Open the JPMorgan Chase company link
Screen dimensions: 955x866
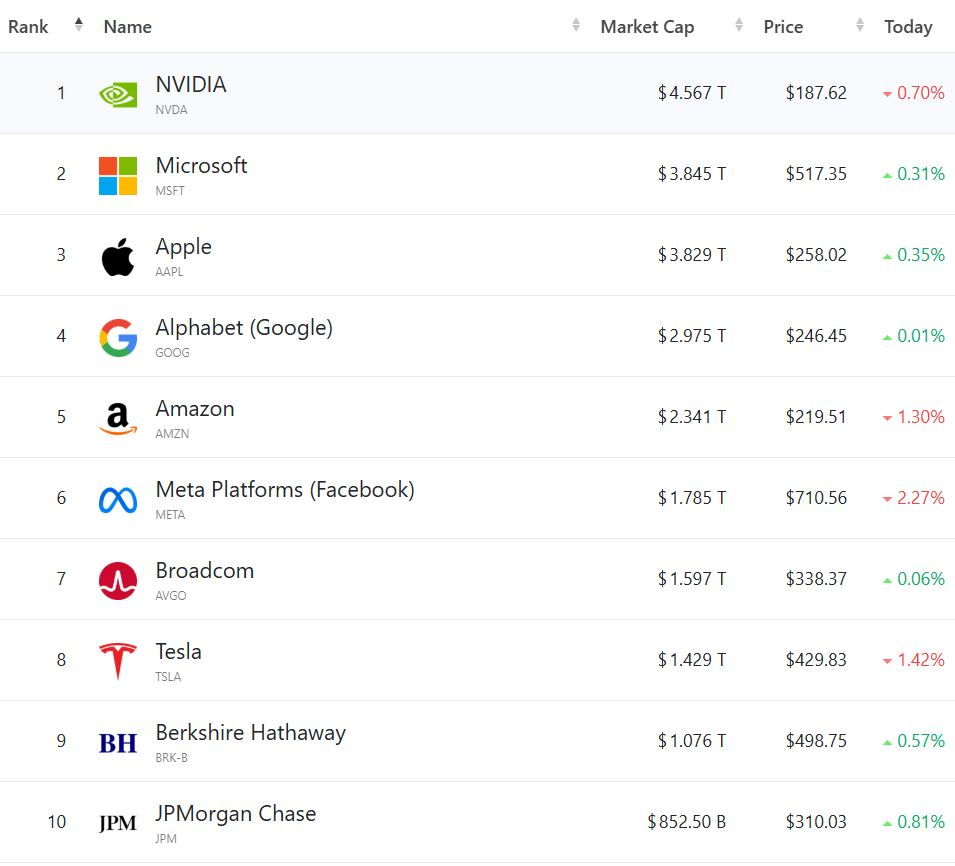tap(236, 813)
